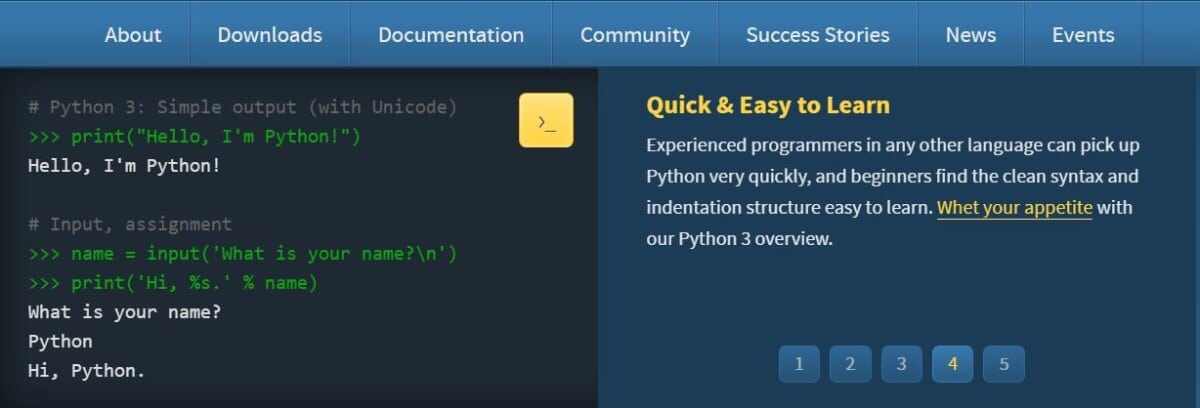Go to the Documentation menu item
Screen dimensions: 1200x408
point(451,35)
